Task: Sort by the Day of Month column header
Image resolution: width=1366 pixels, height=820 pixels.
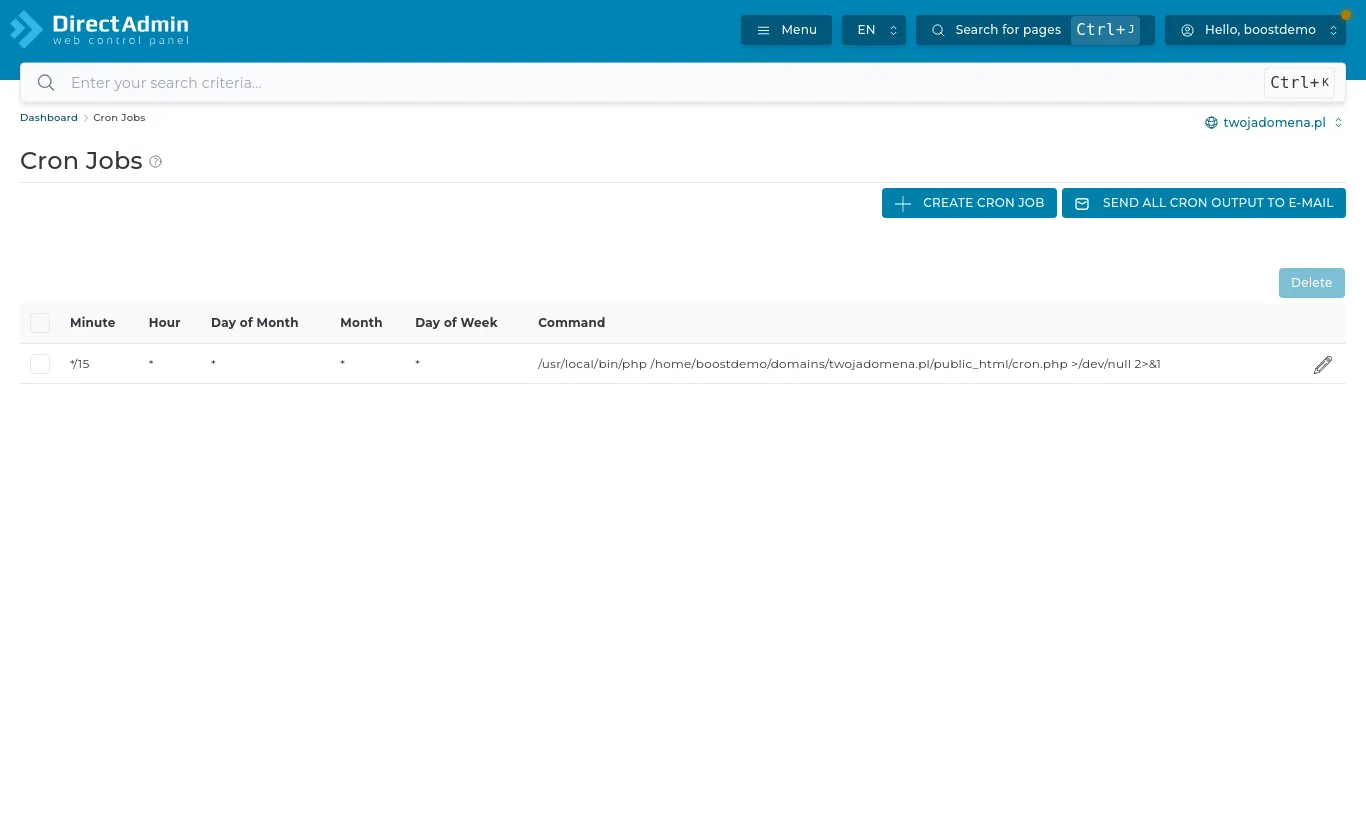Action: pyautogui.click(x=254, y=323)
